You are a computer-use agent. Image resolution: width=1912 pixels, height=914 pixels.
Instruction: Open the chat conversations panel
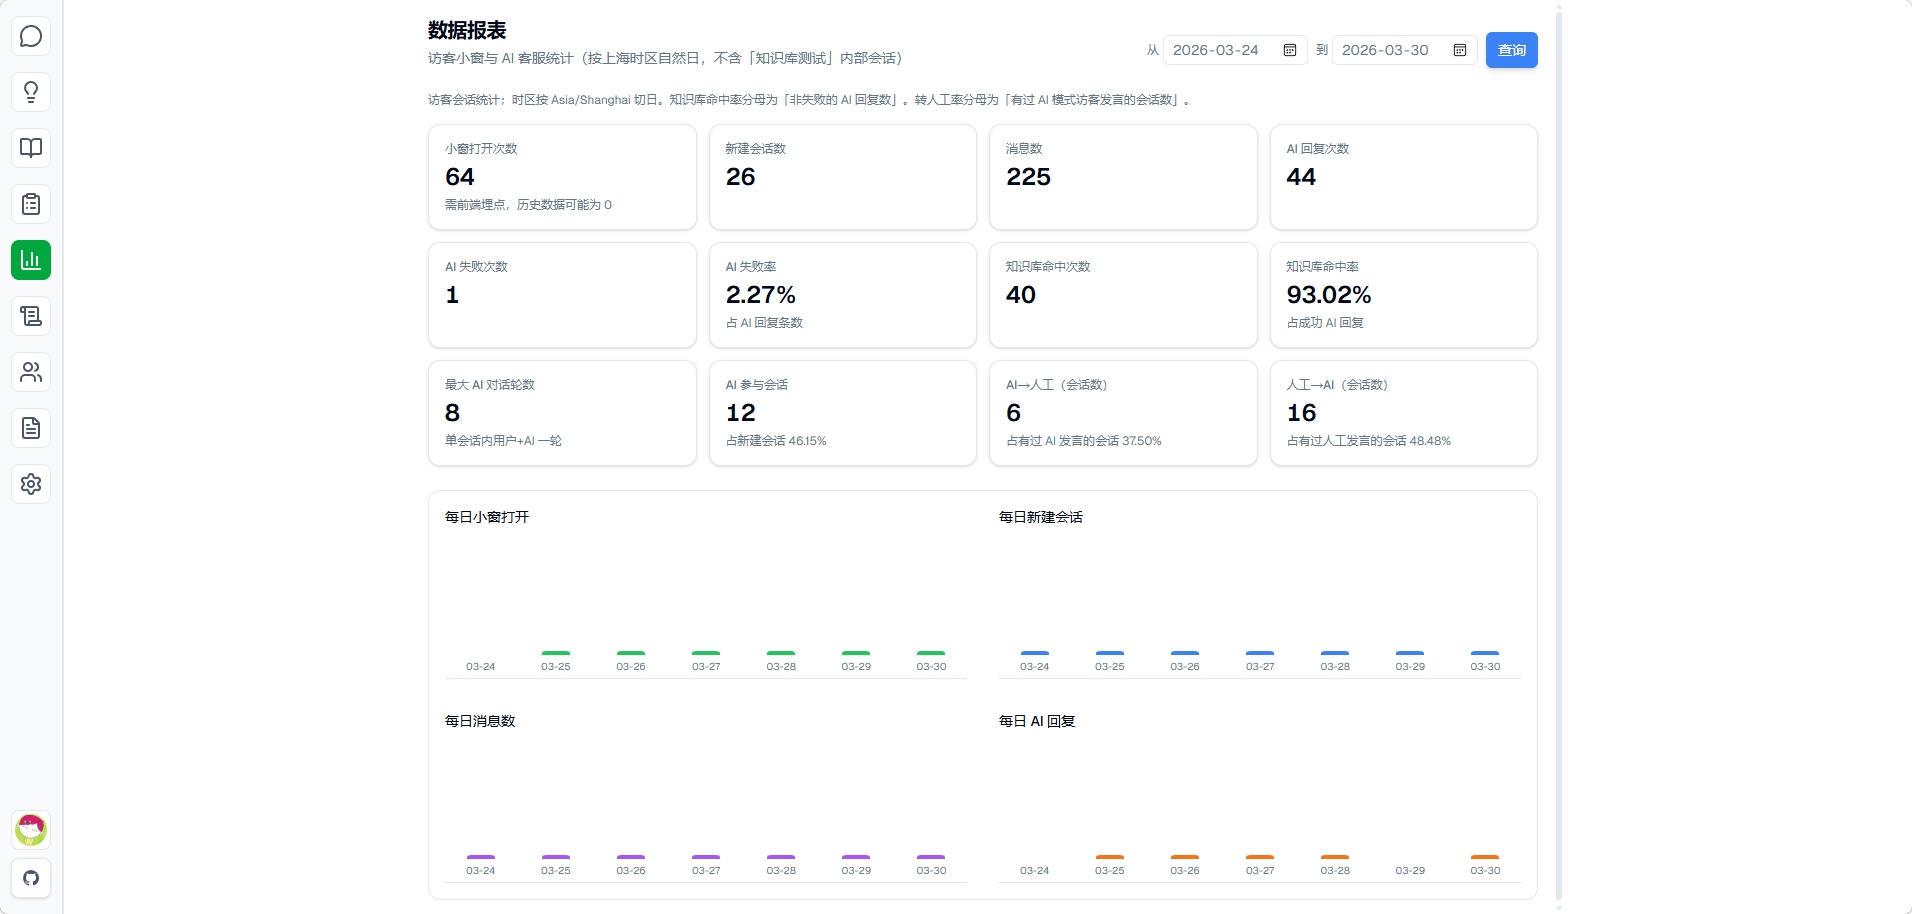tap(31, 36)
